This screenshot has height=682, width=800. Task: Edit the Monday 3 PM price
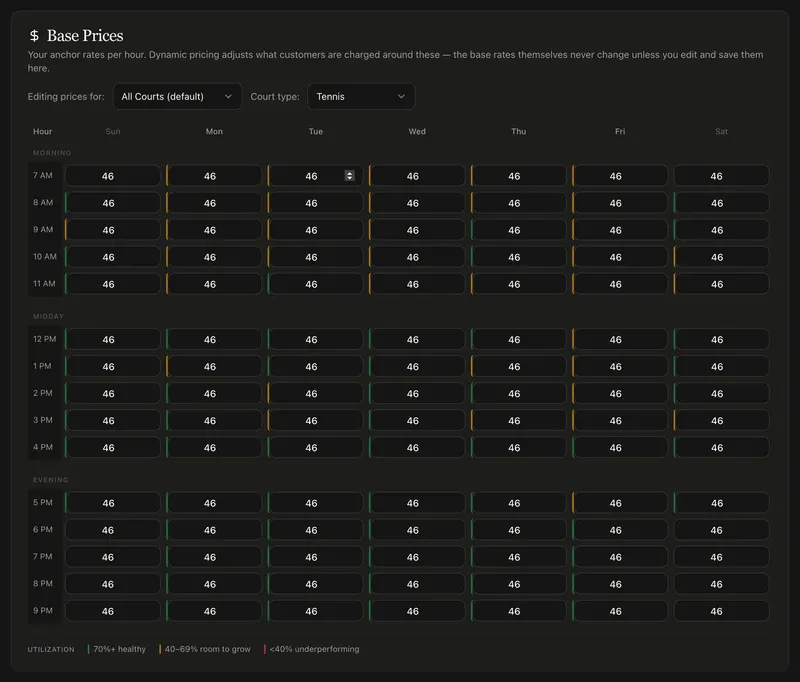coord(214,420)
